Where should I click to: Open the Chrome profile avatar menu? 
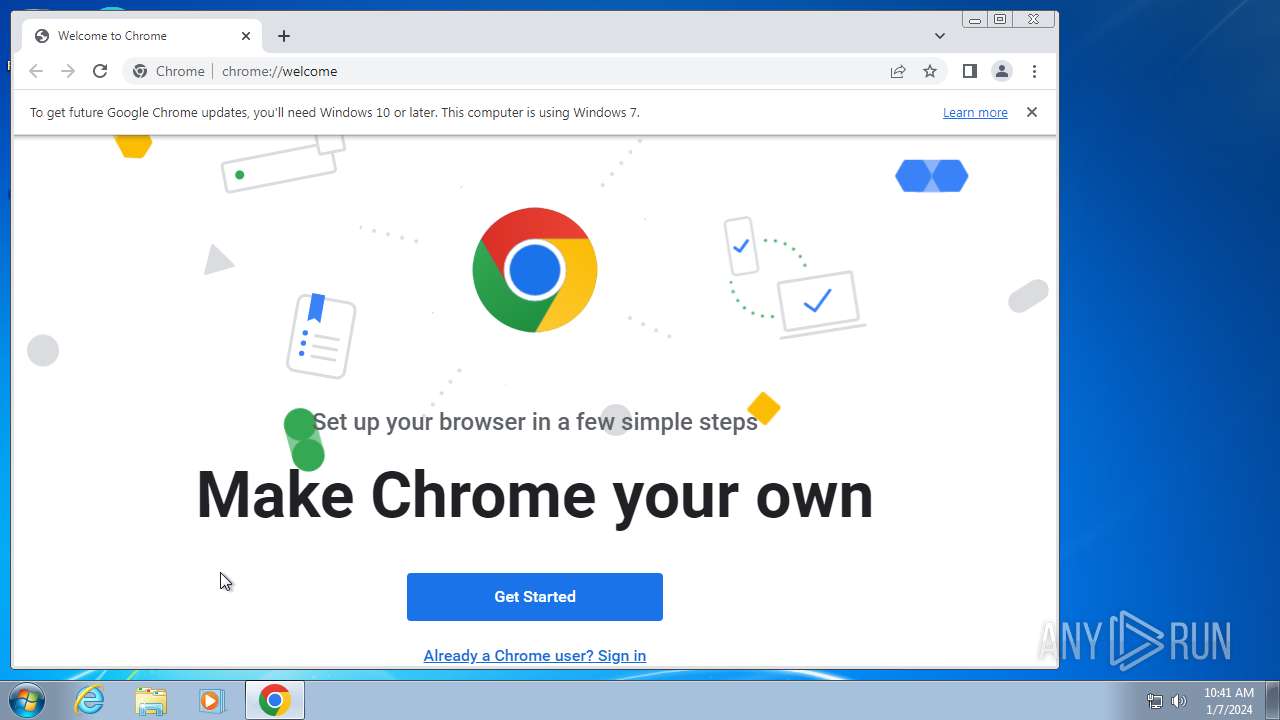tap(1001, 71)
